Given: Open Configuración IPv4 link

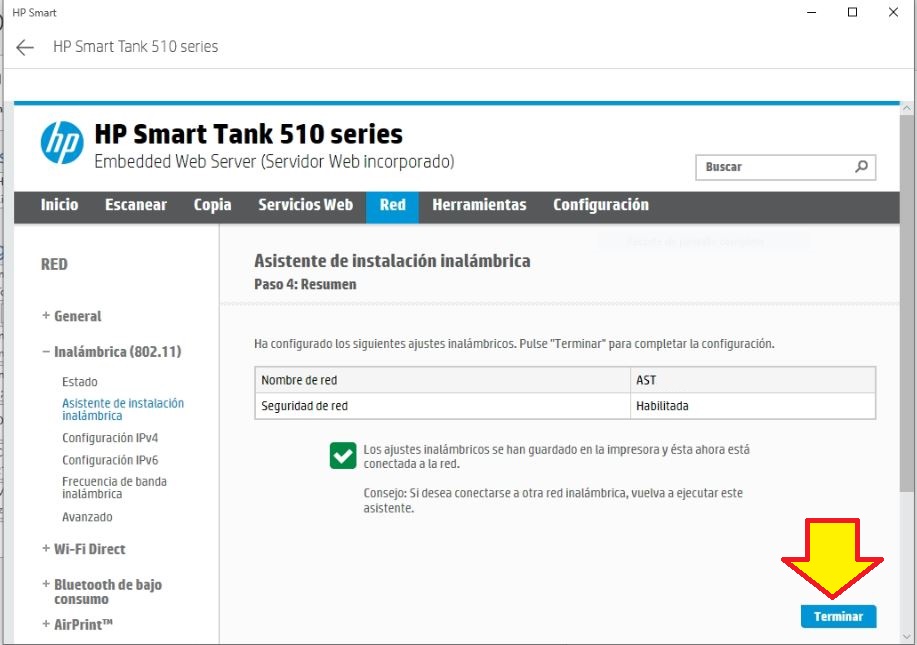Looking at the screenshot, I should 110,438.
